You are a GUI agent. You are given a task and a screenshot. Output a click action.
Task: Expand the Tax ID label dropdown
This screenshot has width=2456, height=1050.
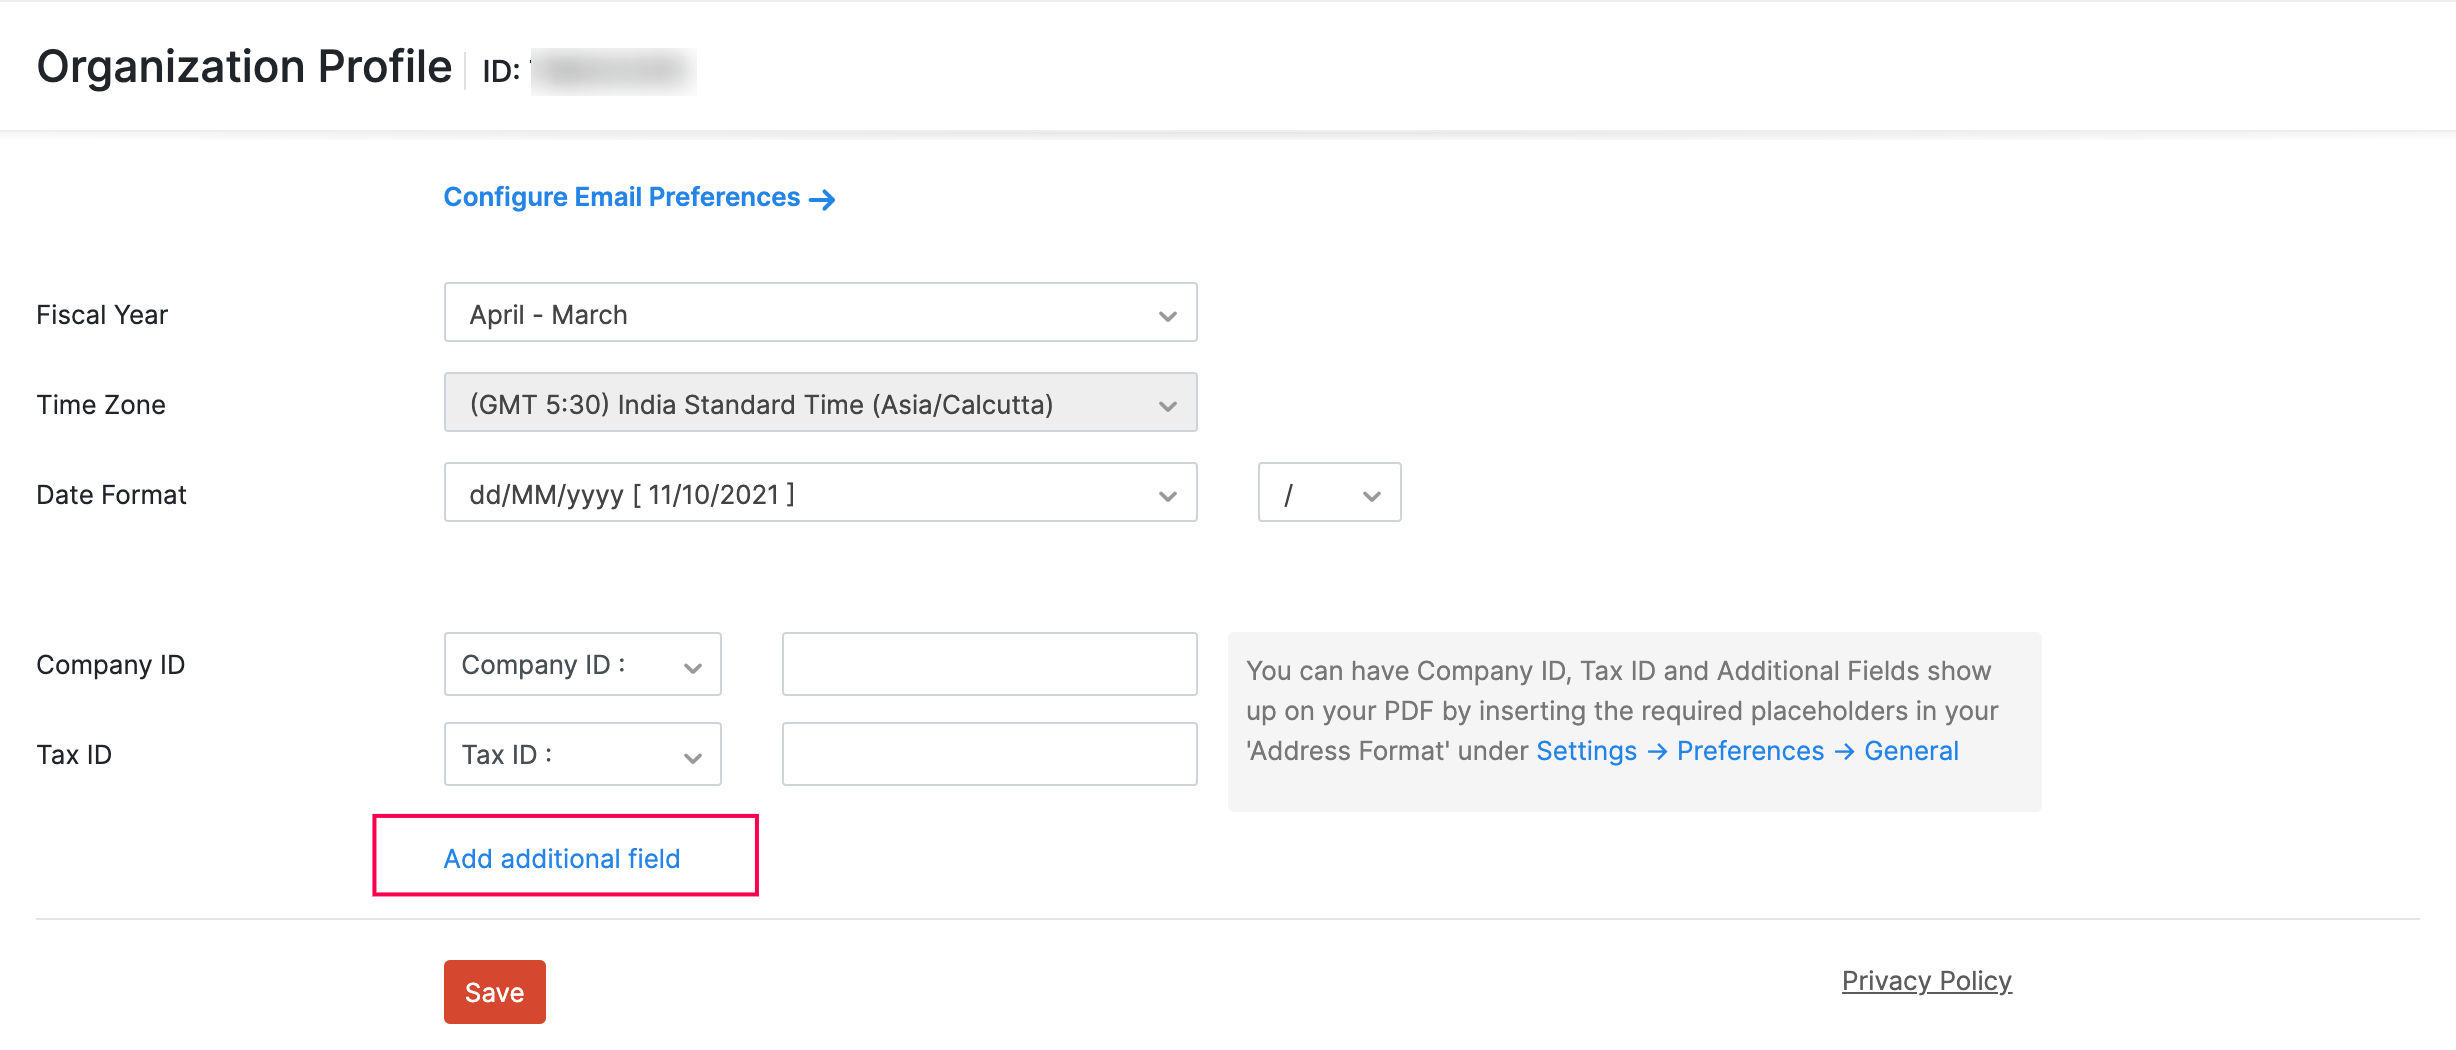pyautogui.click(x=582, y=755)
